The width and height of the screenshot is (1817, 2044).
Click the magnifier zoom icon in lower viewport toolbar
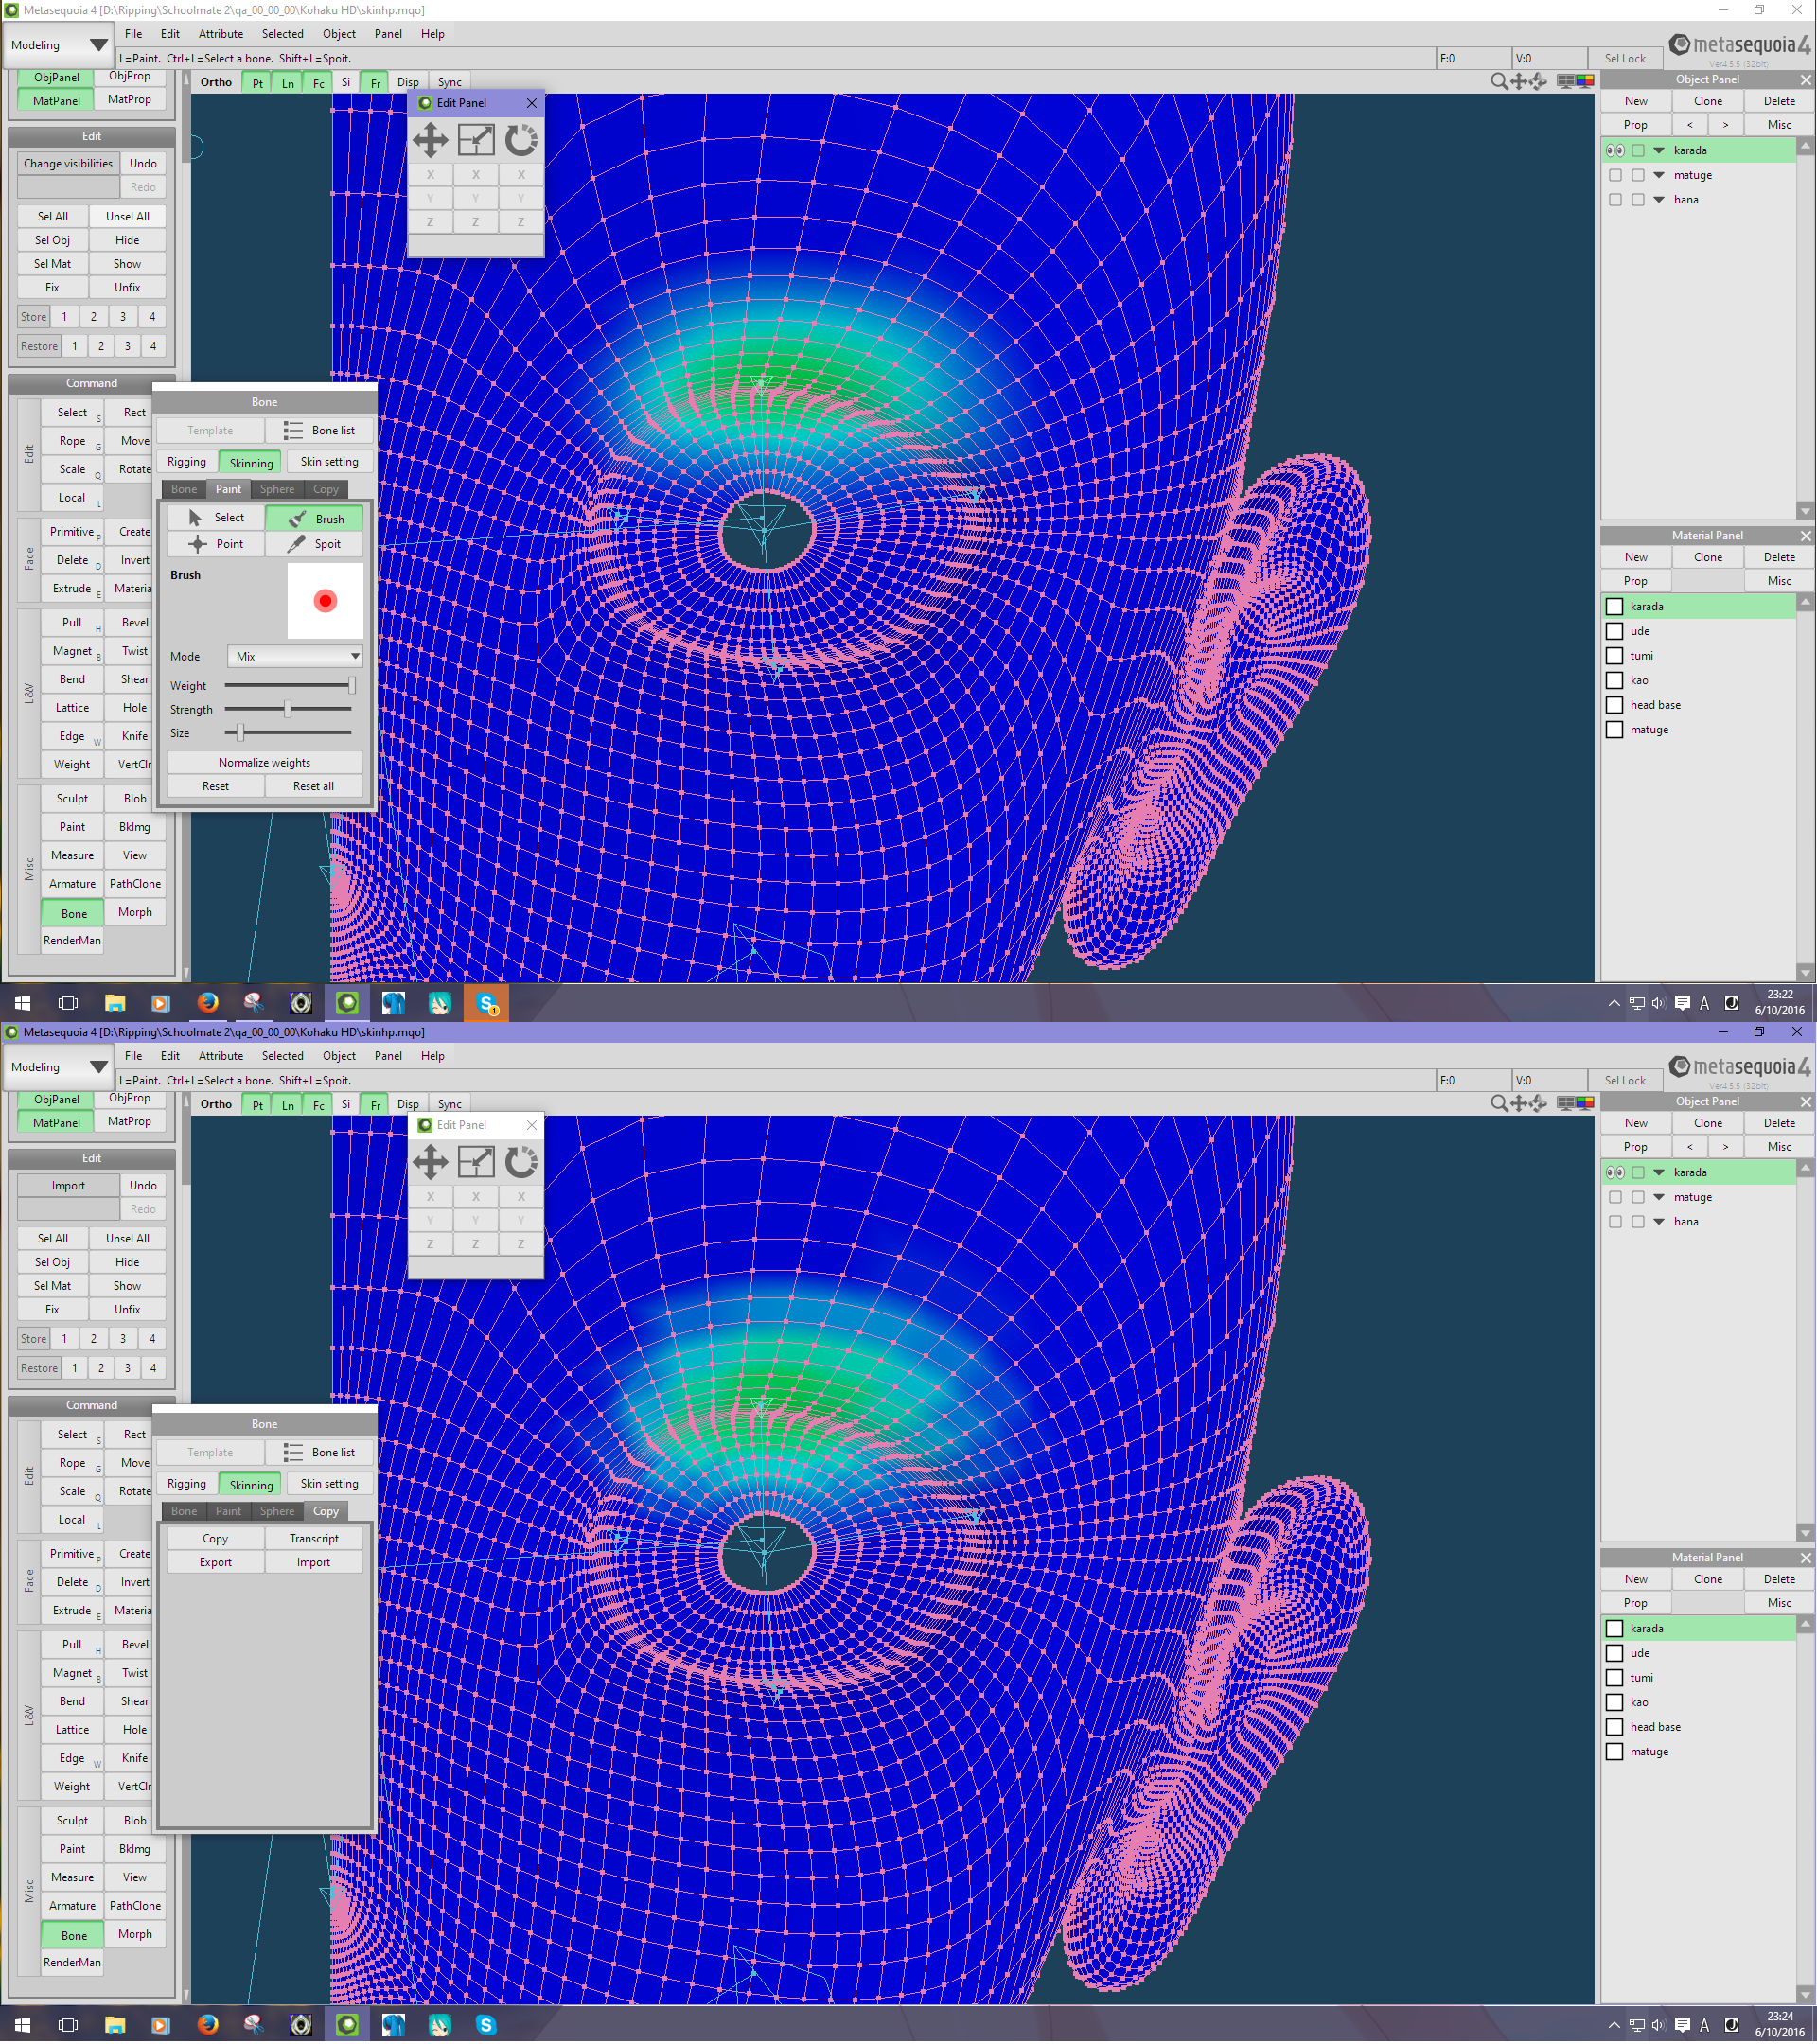pos(1499,1104)
